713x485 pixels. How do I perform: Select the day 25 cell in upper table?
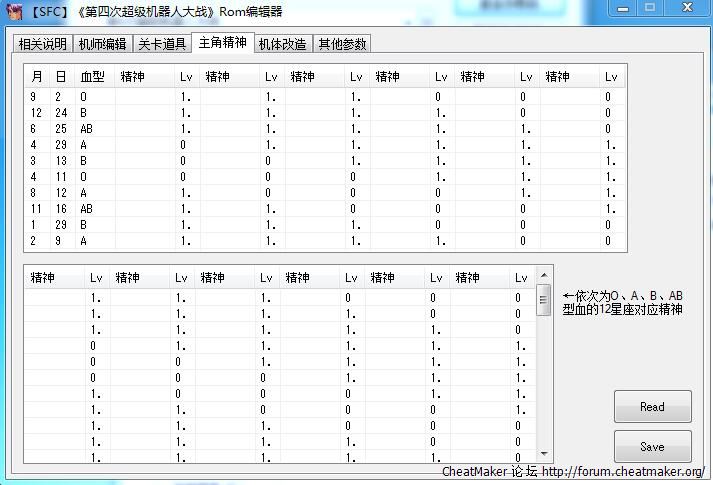[x=62, y=129]
